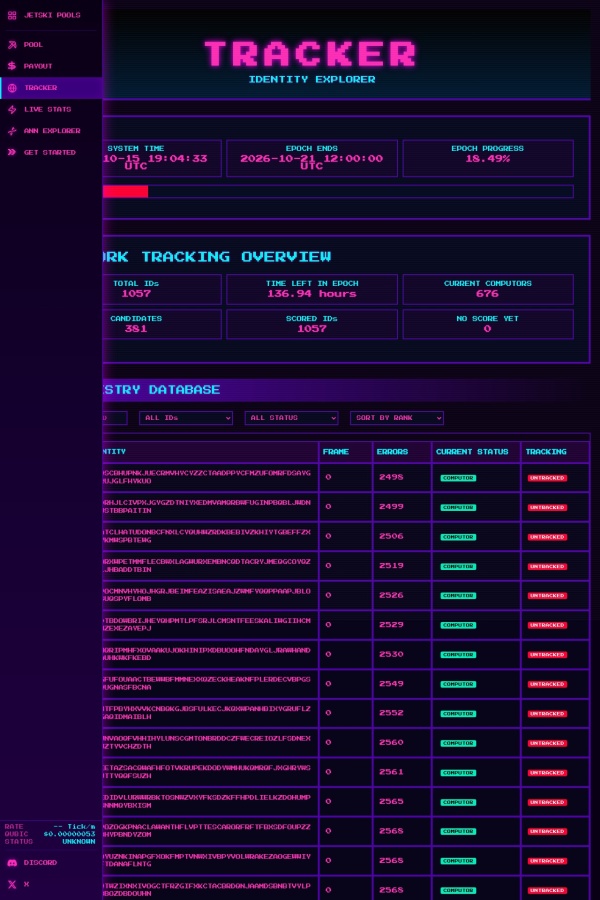This screenshot has width=600, height=900.
Task: Click the epoch progress bar
Action: [x=338, y=191]
